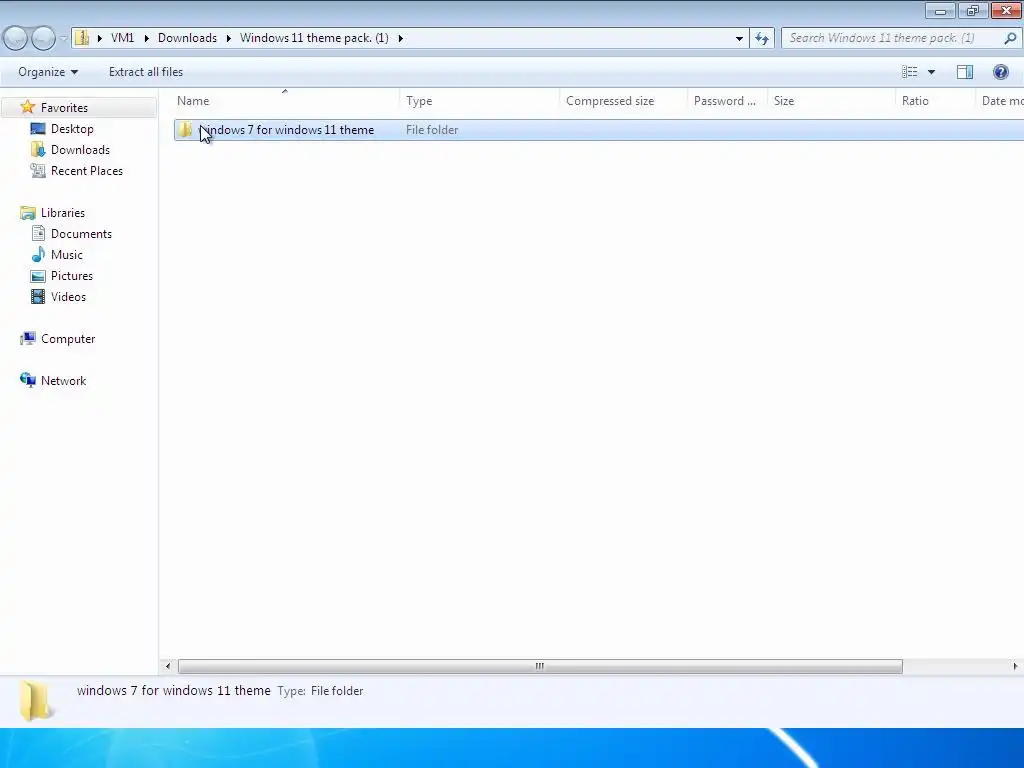Close the Explorer window

coord(1007,10)
